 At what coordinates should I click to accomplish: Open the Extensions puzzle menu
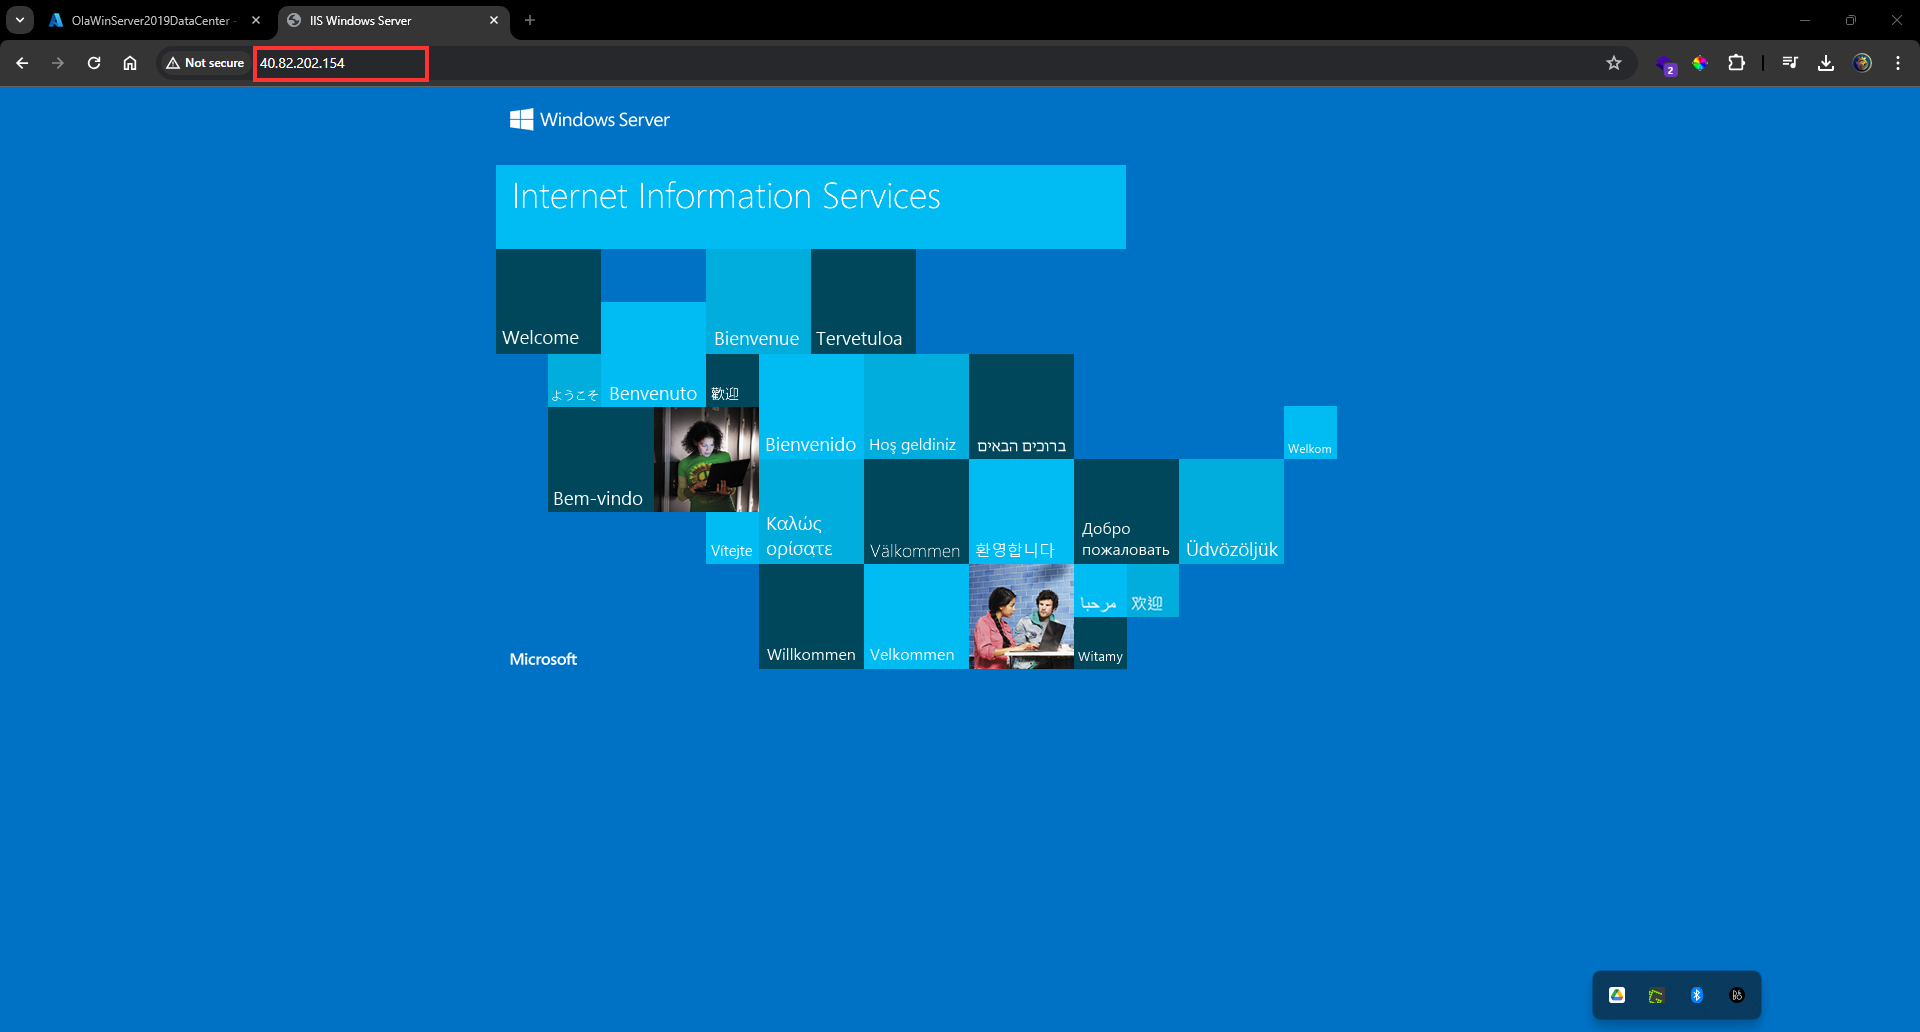1737,63
